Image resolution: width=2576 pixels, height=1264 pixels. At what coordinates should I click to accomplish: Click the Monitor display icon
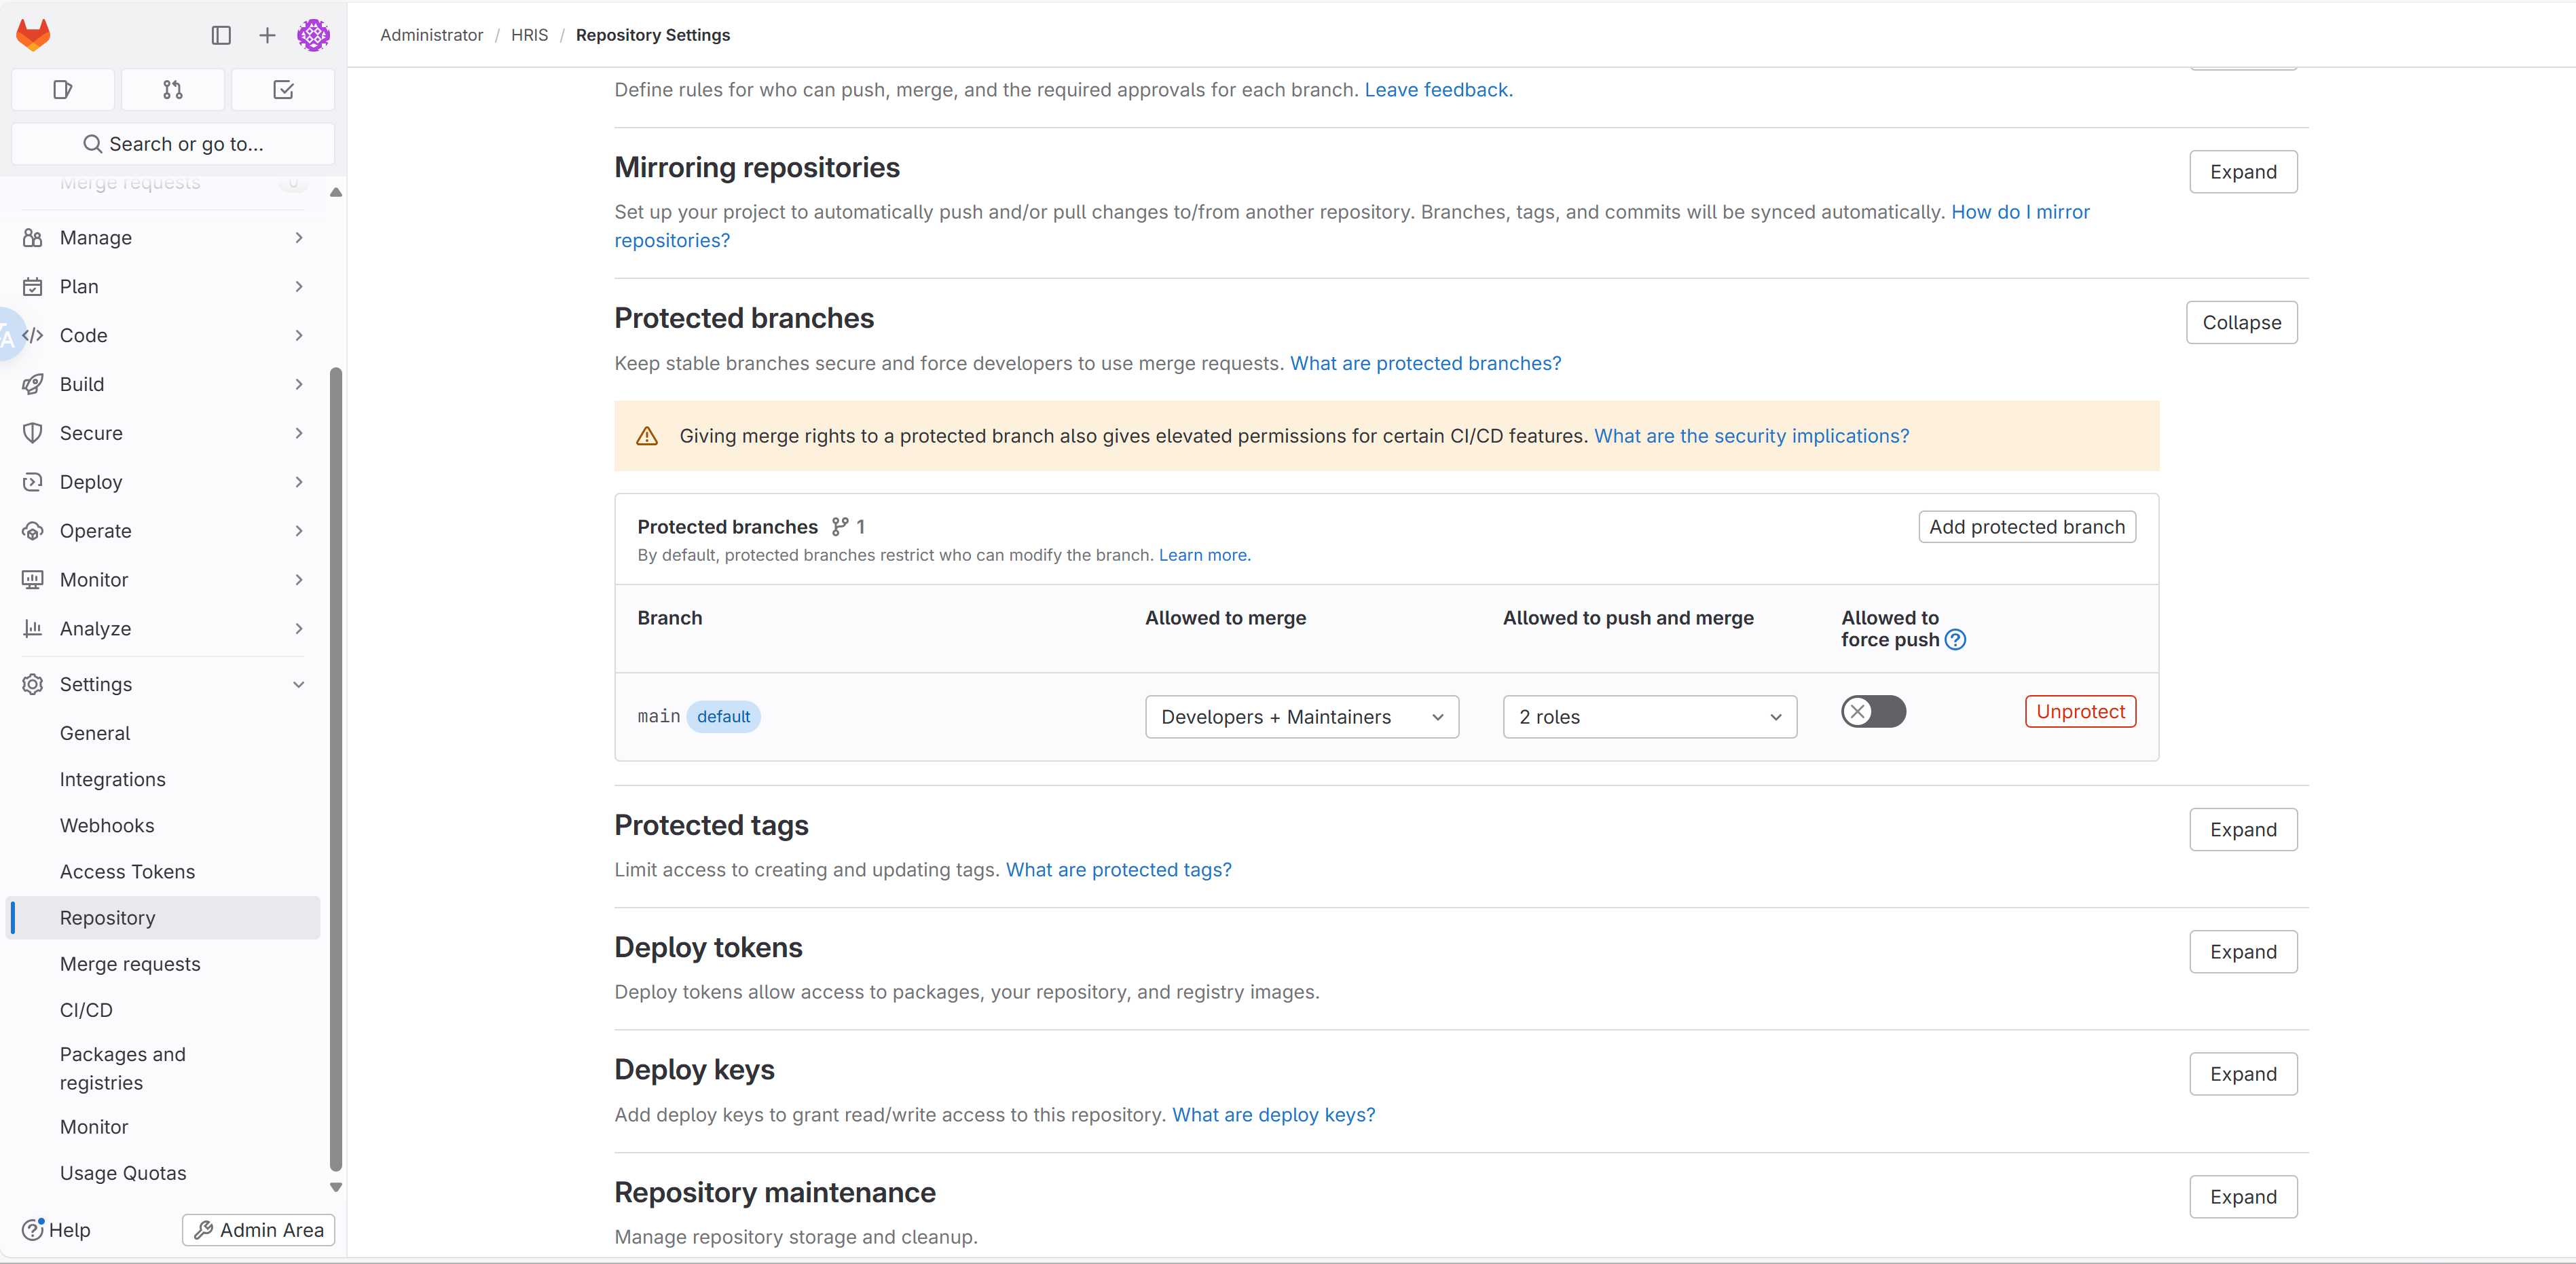click(x=32, y=580)
